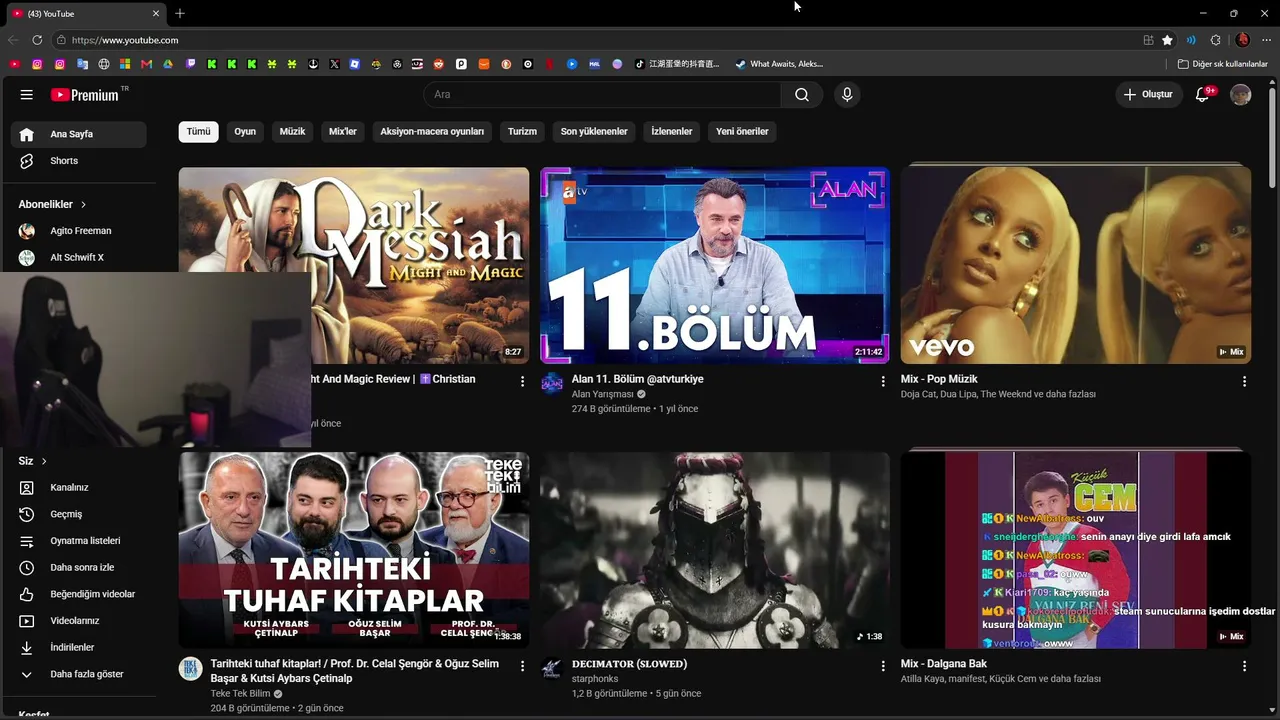This screenshot has width=1280, height=720.
Task: Click the YouTube Premium logo
Action: pyautogui.click(x=86, y=95)
